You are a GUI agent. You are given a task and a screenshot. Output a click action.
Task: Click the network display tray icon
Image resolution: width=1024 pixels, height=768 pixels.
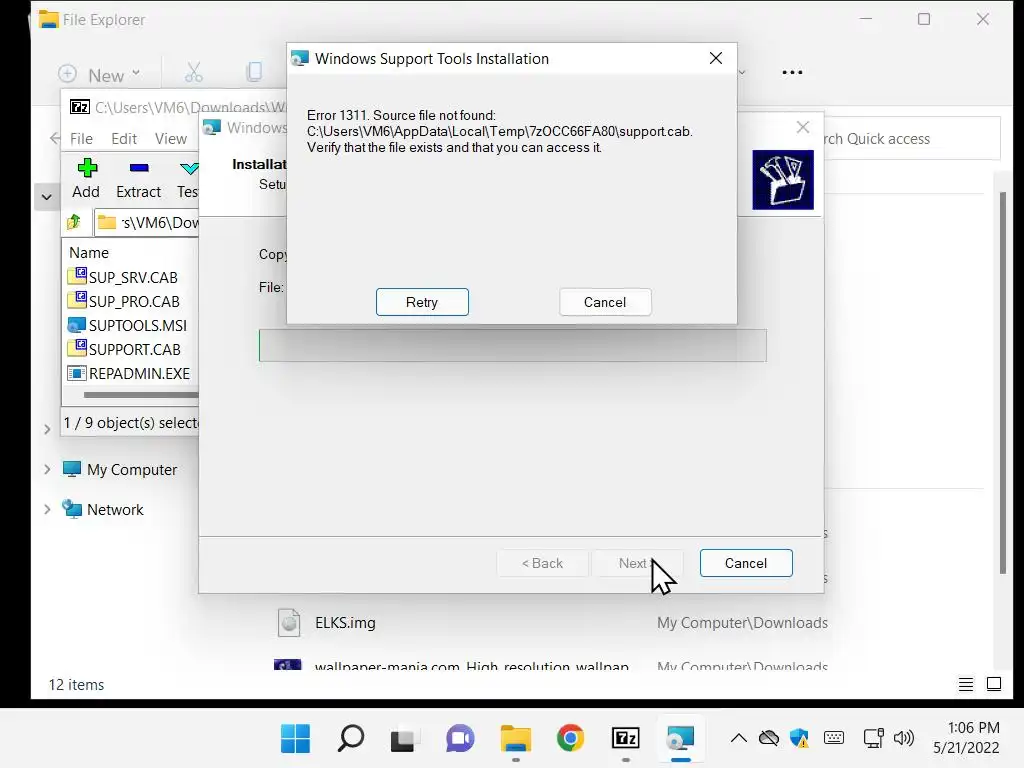tap(873, 739)
